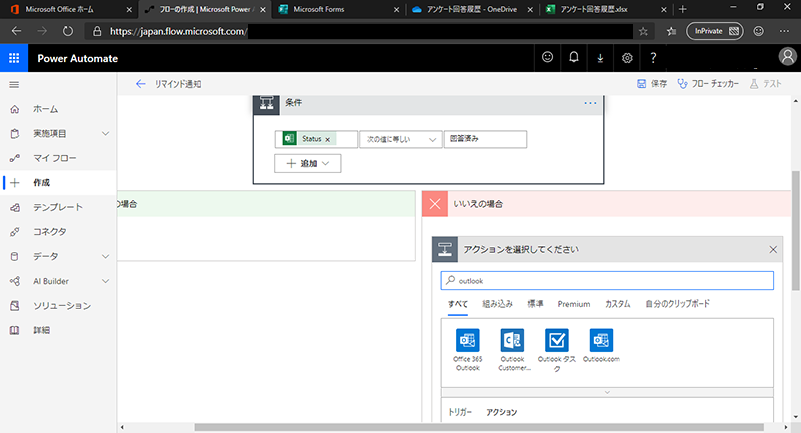Switch to the 標準 filter tab
The image size is (801, 433).
(535, 304)
